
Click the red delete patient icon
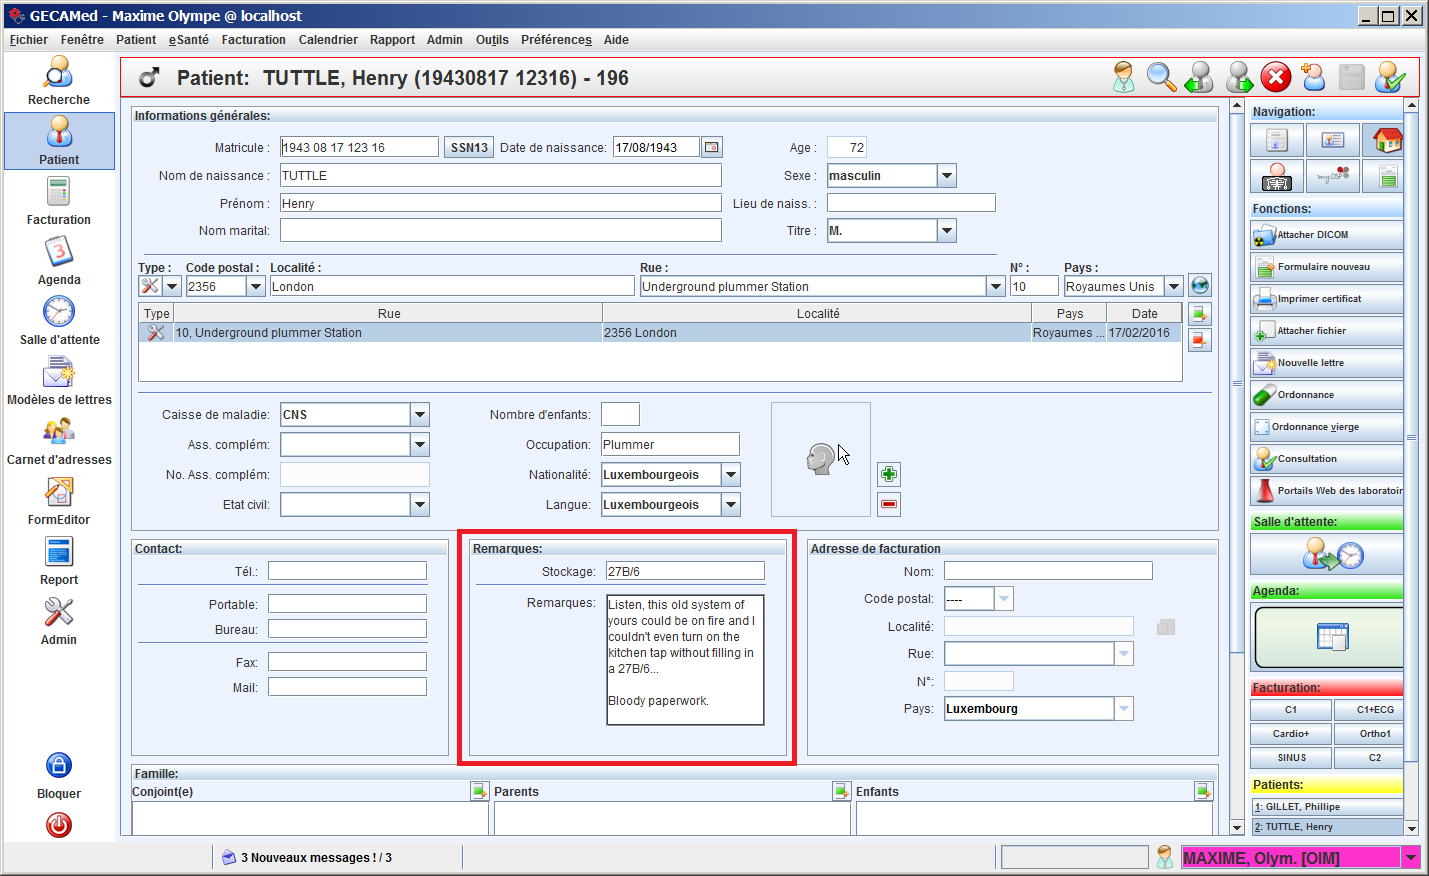point(1275,78)
